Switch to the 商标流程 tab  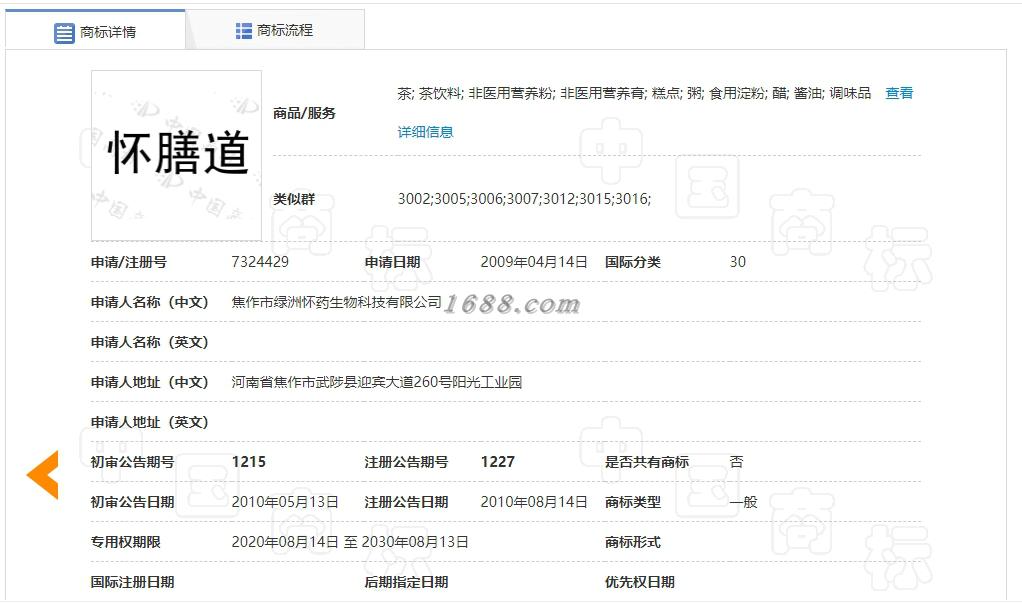[x=275, y=30]
